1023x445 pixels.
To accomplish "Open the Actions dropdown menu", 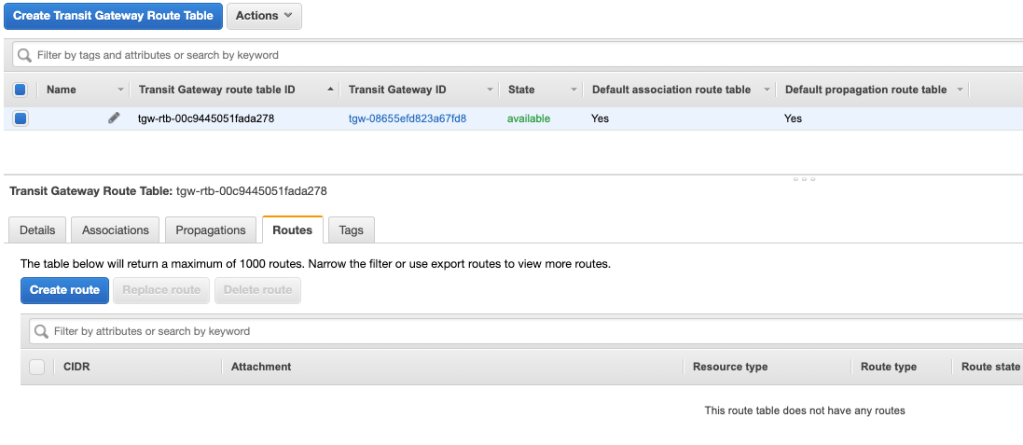I will pyautogui.click(x=264, y=15).
